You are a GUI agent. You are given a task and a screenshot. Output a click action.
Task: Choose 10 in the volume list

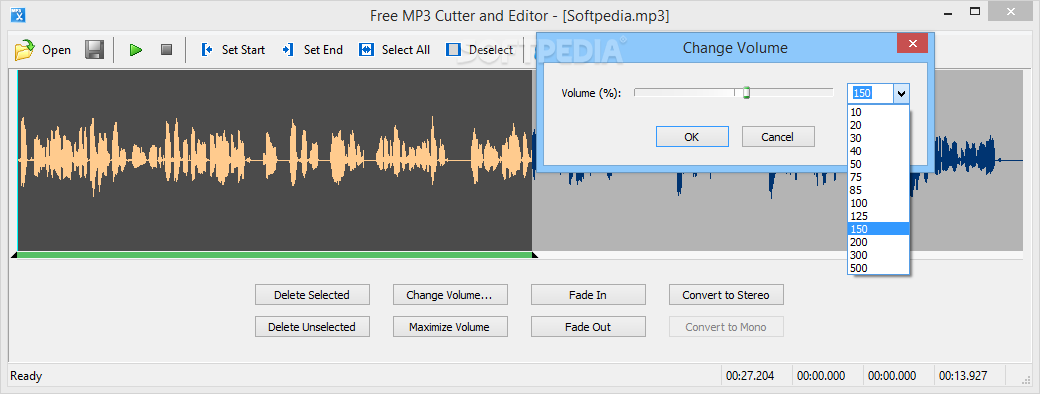(878, 112)
